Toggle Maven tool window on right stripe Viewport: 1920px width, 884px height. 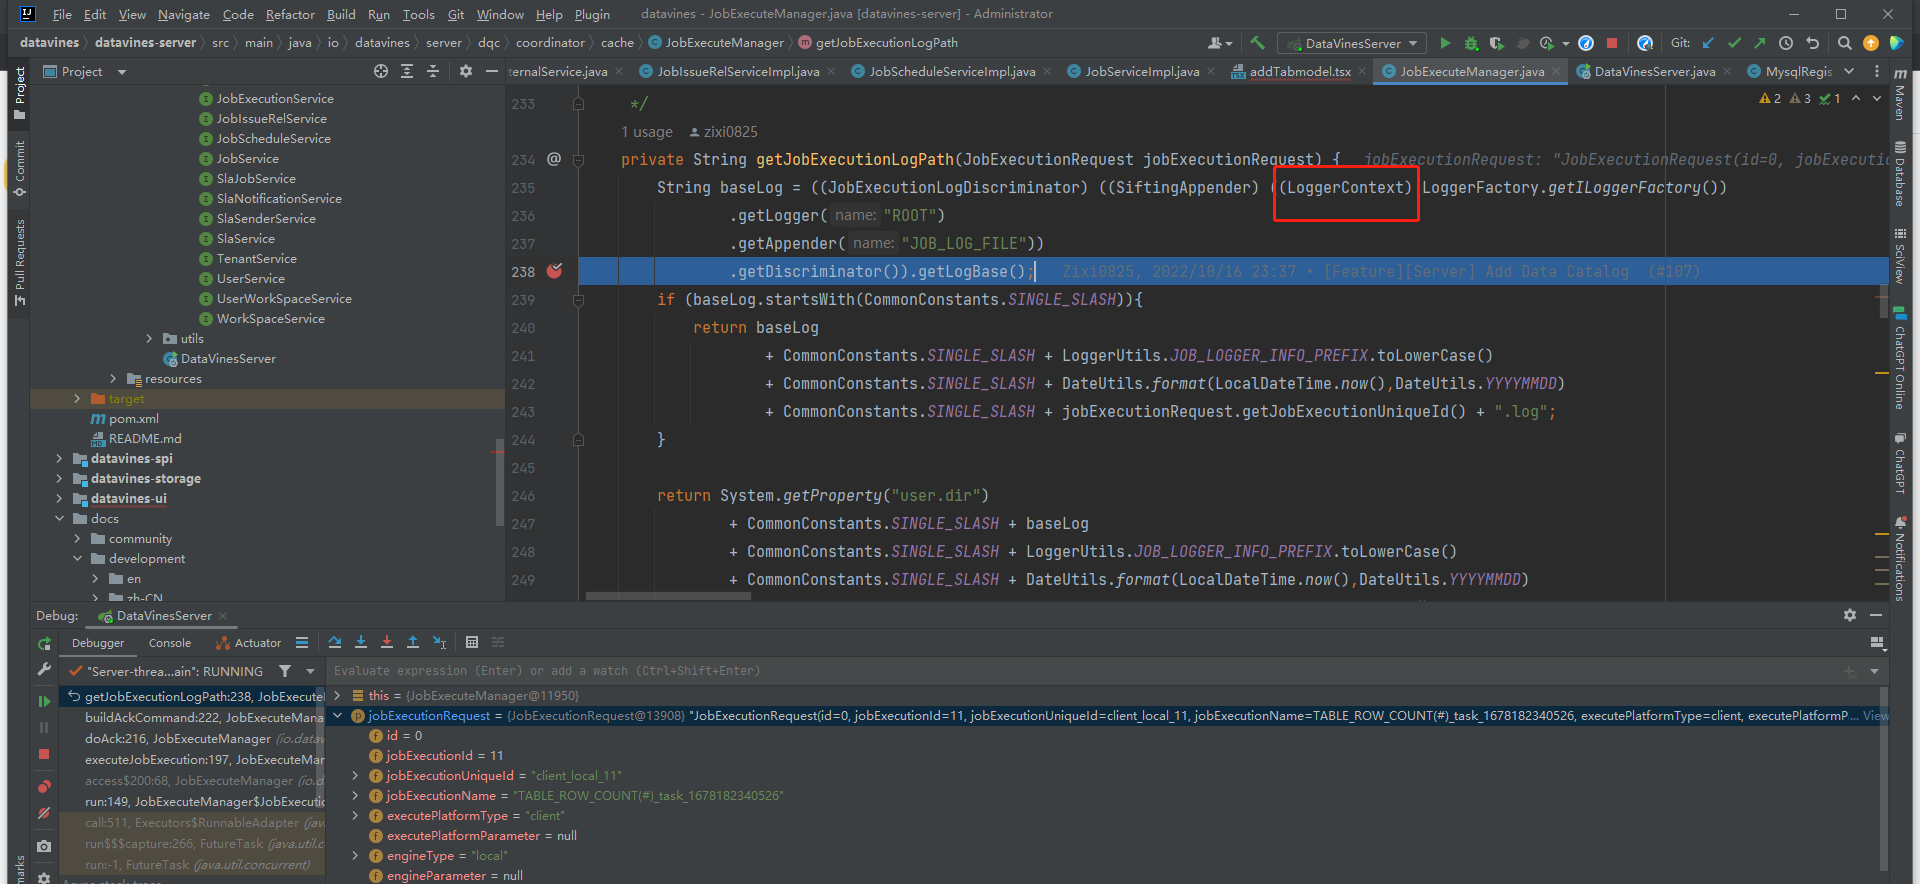(1900, 93)
